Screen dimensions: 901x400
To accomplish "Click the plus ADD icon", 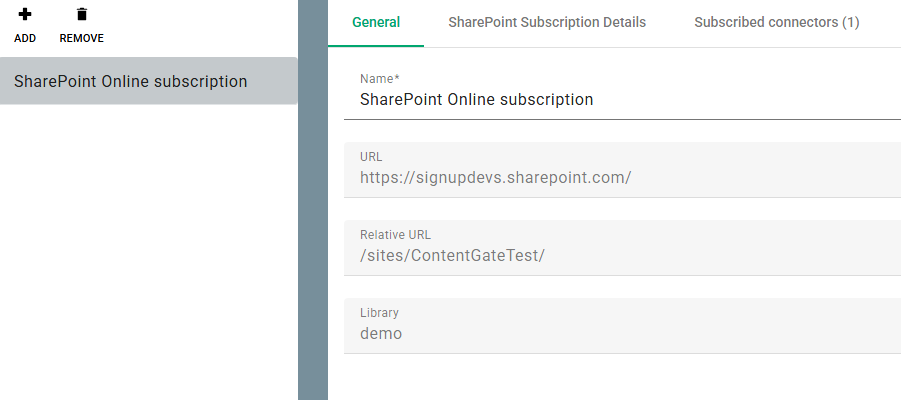I will (x=25, y=14).
